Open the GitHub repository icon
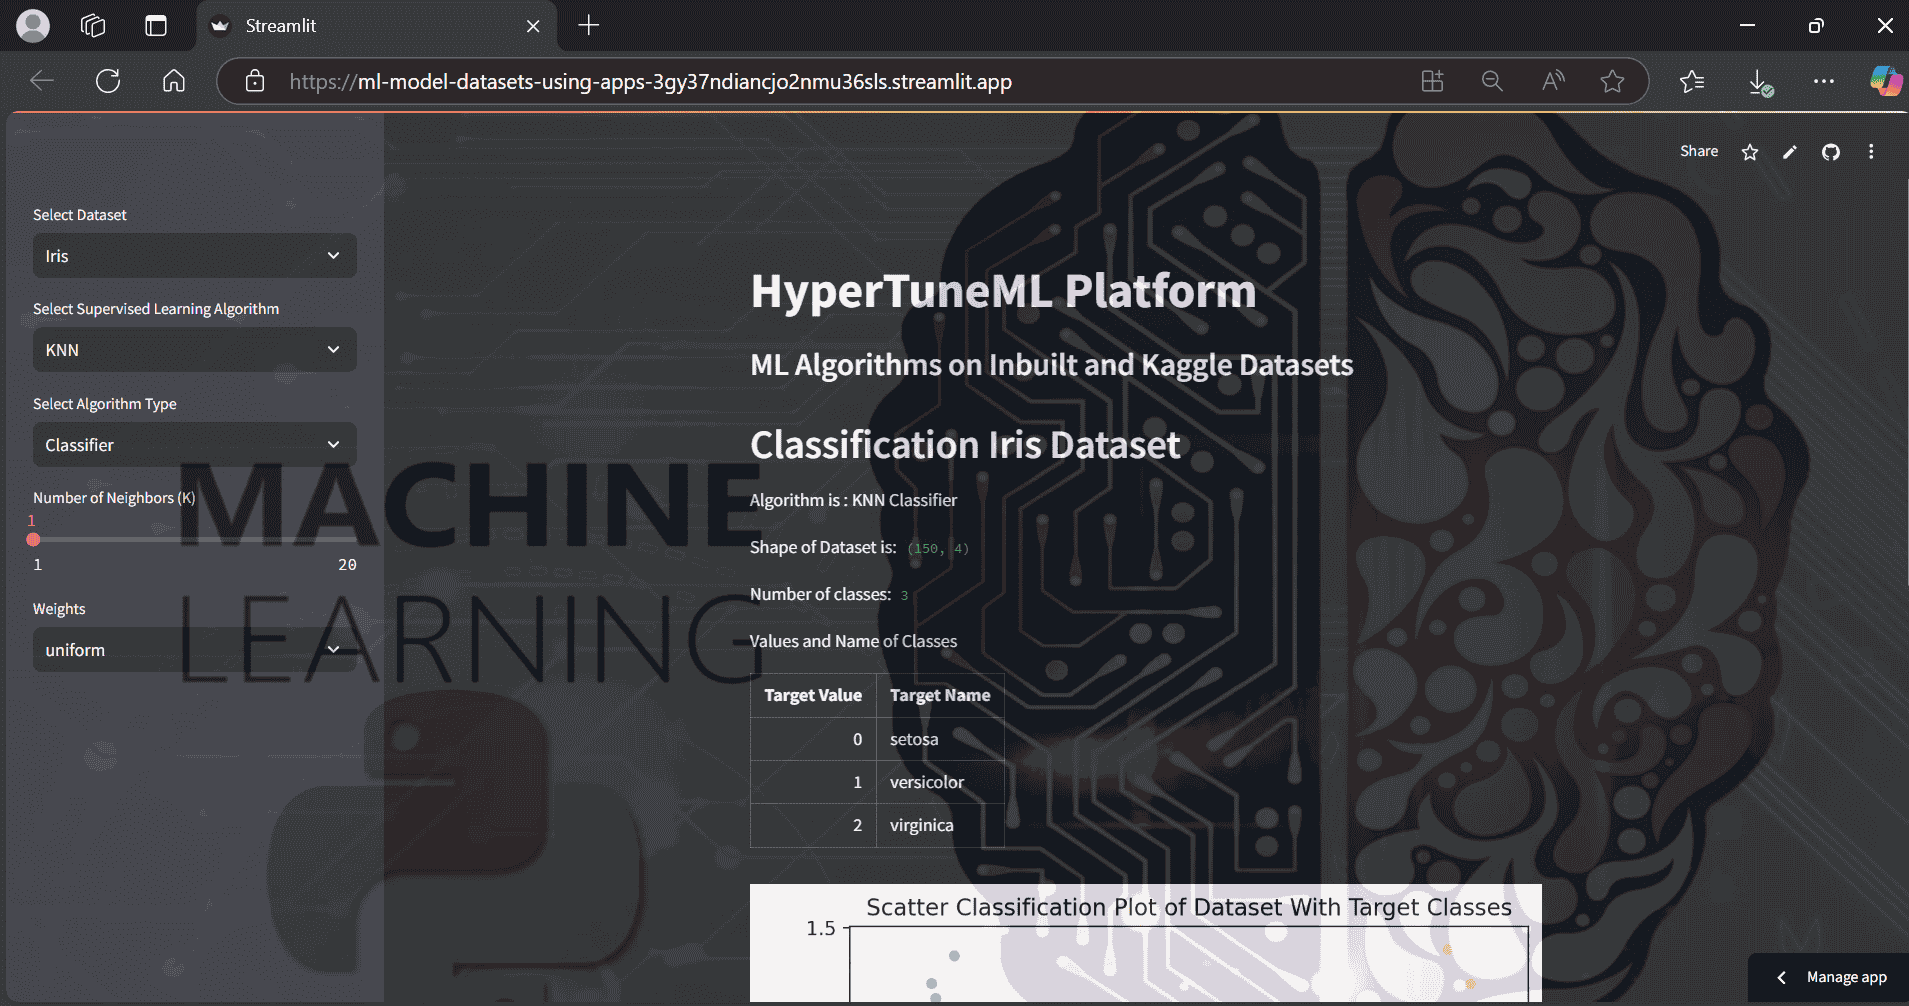This screenshot has width=1909, height=1006. coord(1831,152)
